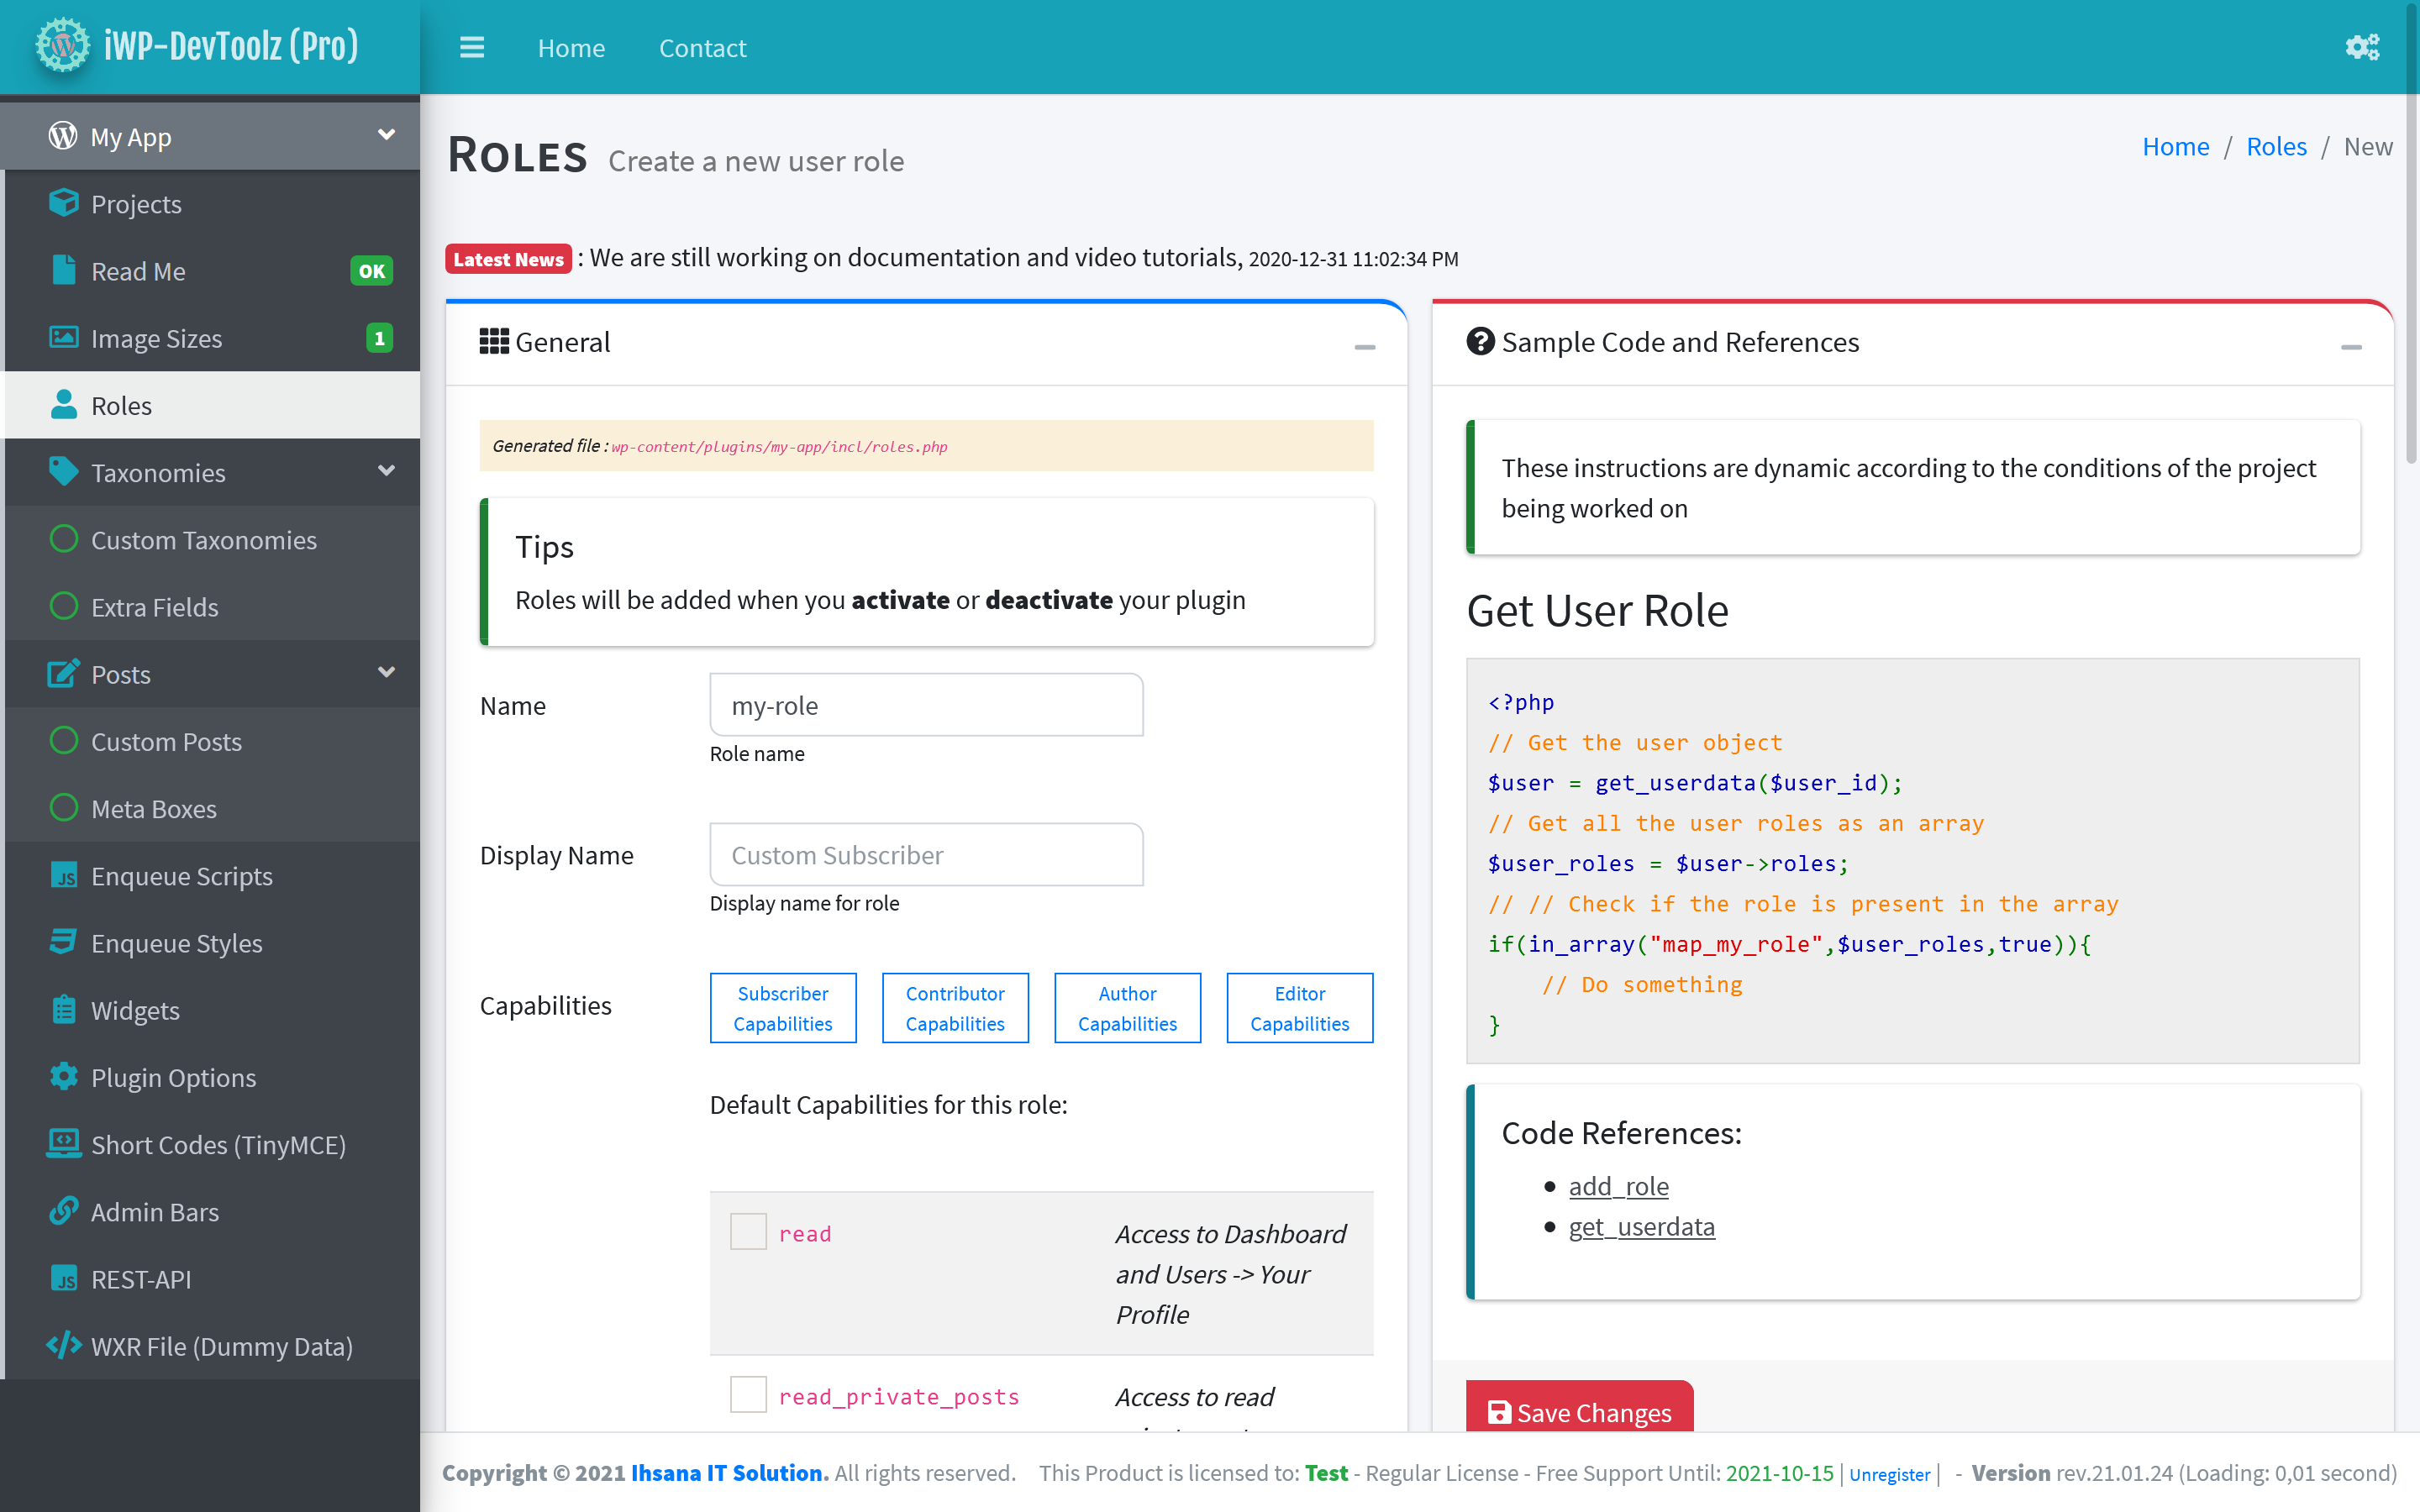Click the Image Sizes picture icon
This screenshot has height=1512, width=2420.
click(x=63, y=337)
